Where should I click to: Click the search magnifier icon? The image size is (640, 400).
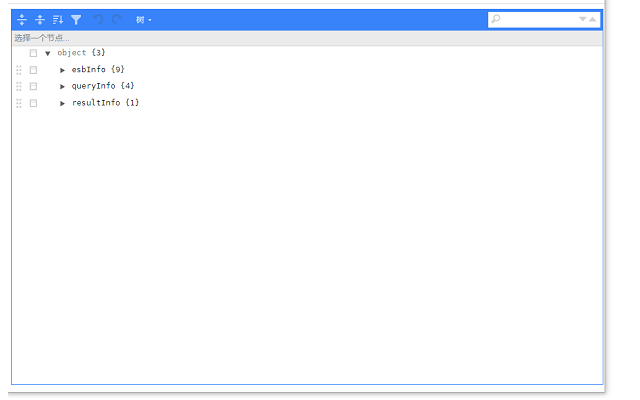496,19
